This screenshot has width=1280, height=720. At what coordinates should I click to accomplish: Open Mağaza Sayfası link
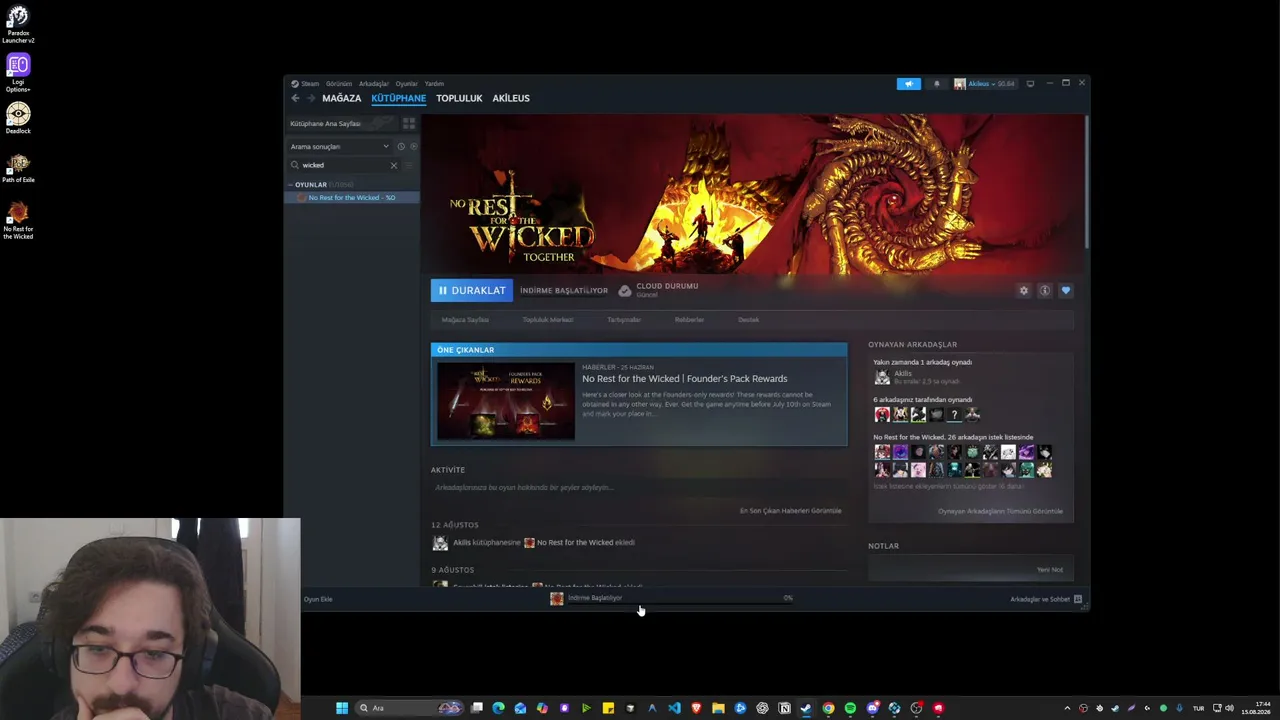pos(465,320)
